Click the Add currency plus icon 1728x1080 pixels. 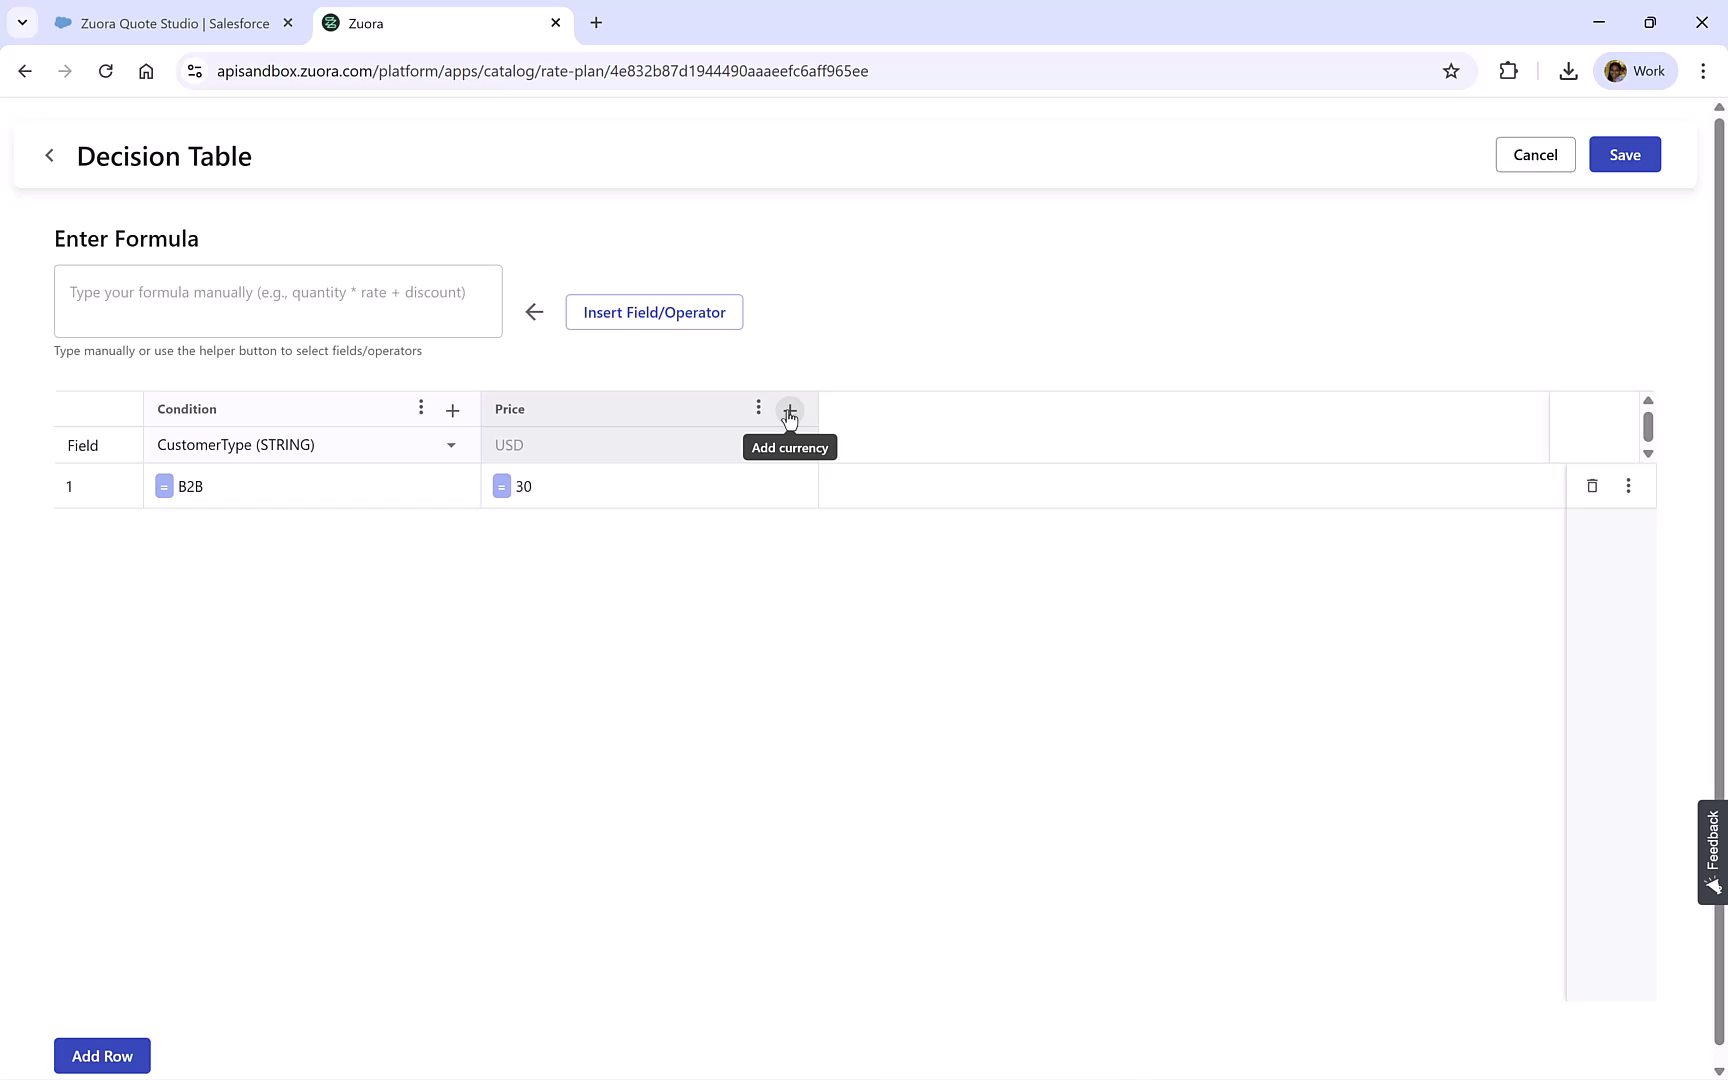pyautogui.click(x=789, y=411)
